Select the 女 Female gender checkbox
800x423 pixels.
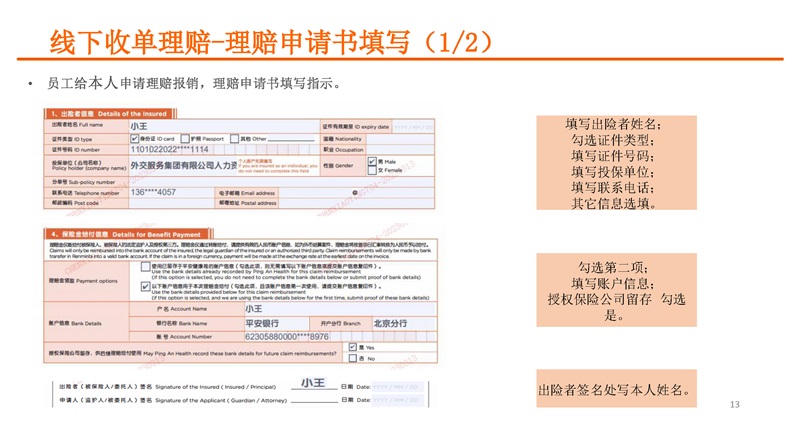point(372,170)
